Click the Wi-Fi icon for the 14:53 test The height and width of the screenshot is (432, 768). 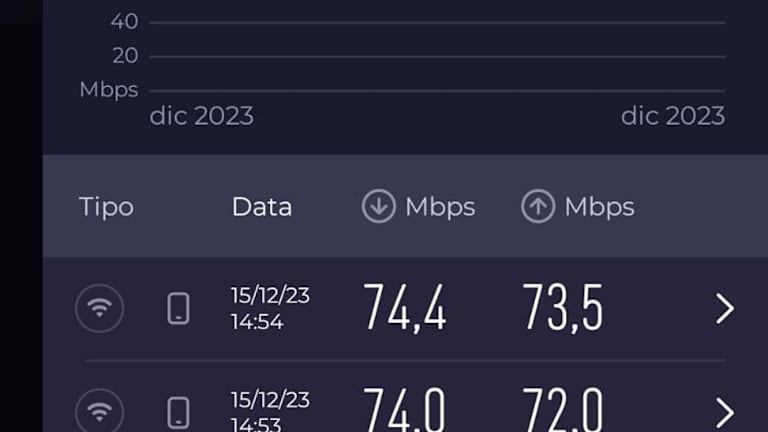(99, 411)
